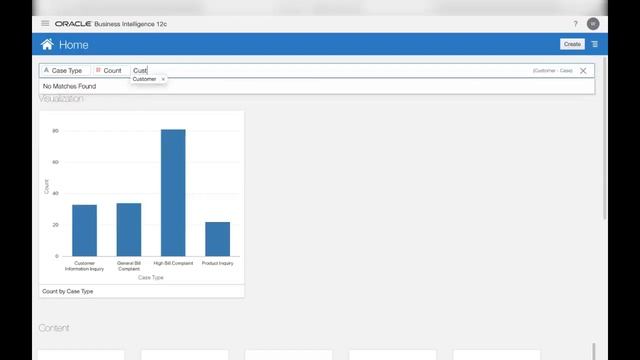
Task: Click the Home house icon
Action: point(47,44)
